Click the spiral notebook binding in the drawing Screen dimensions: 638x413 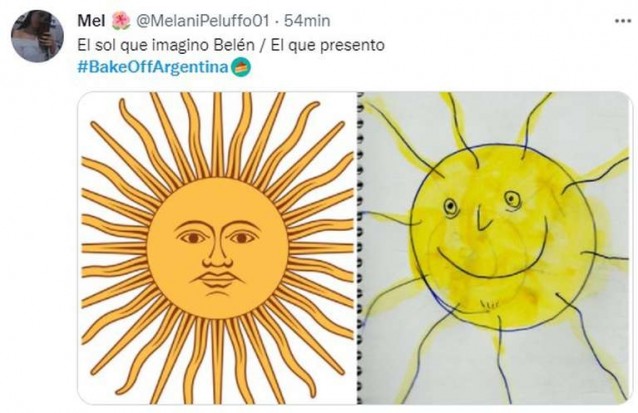pyautogui.click(x=360, y=248)
